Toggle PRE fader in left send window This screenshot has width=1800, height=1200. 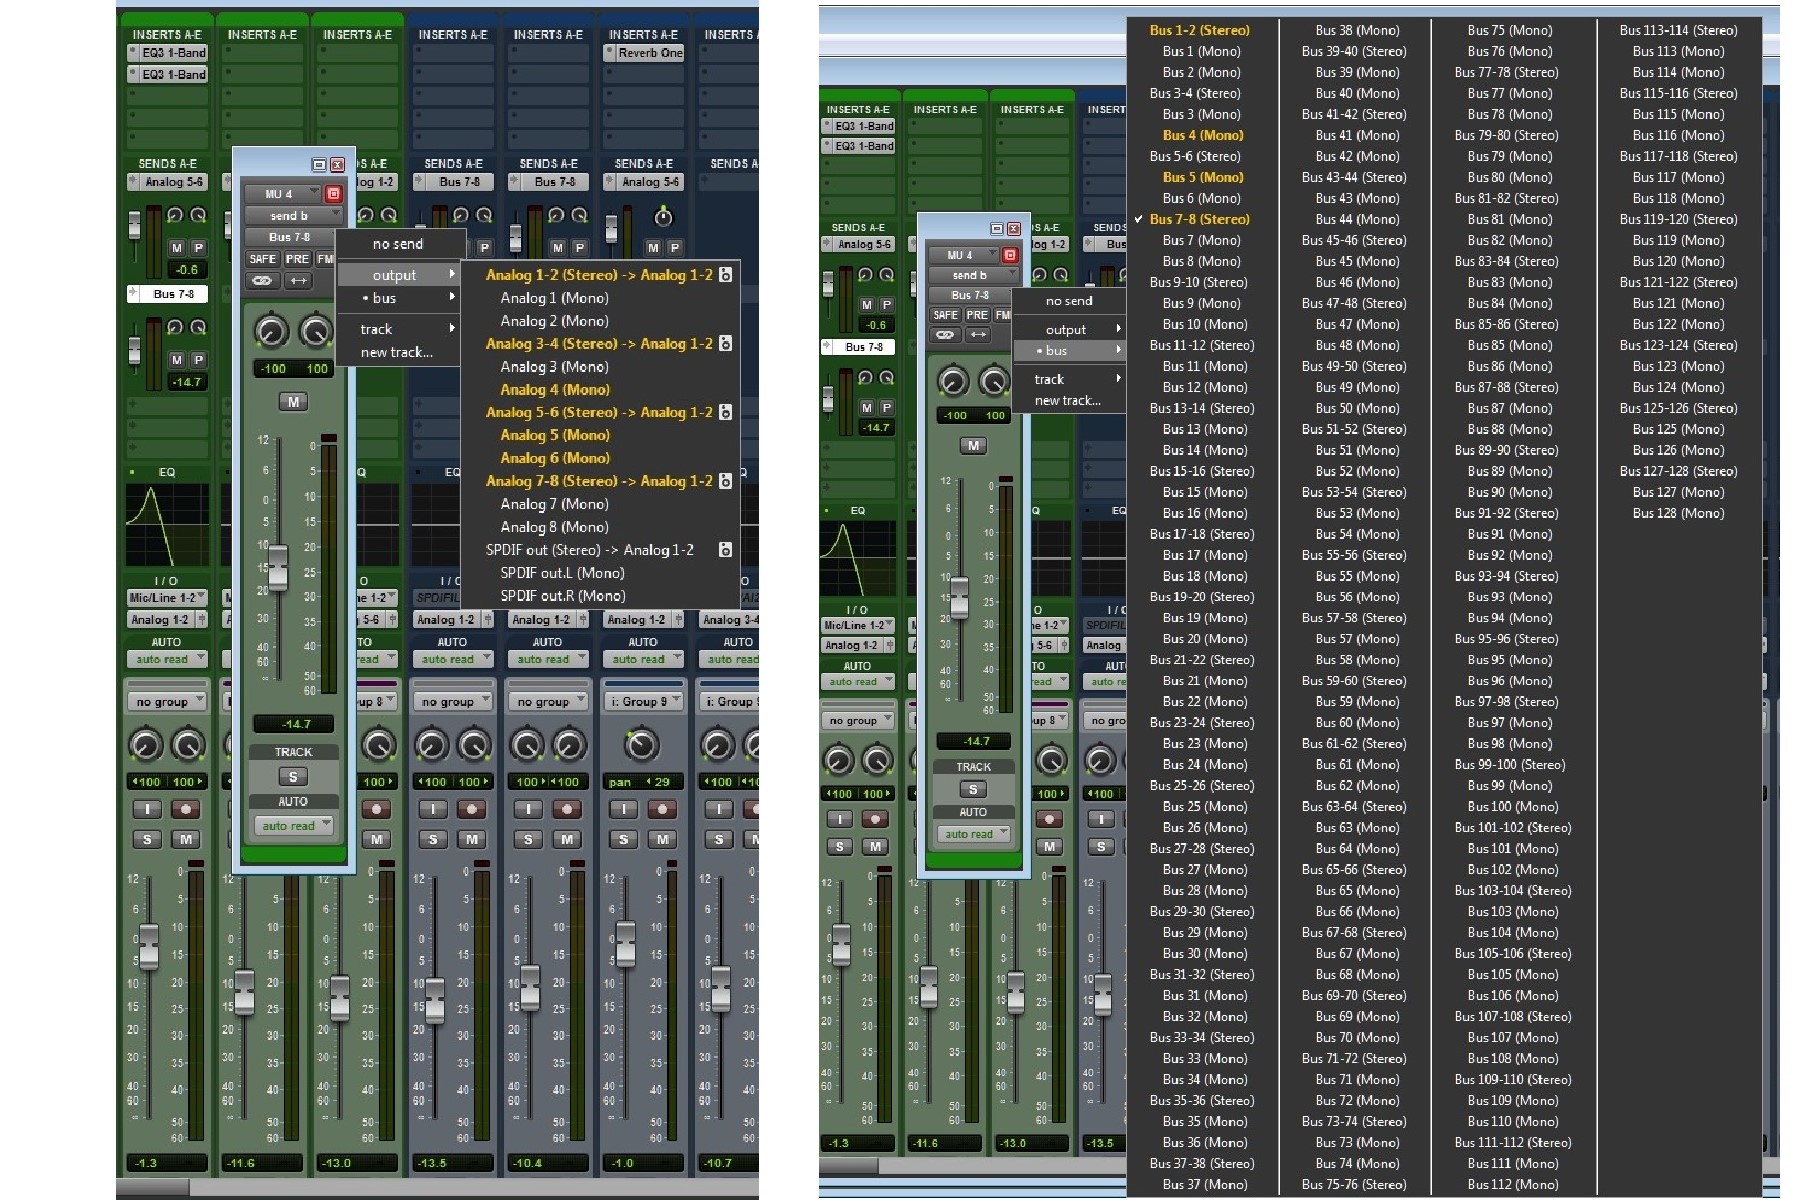[298, 259]
